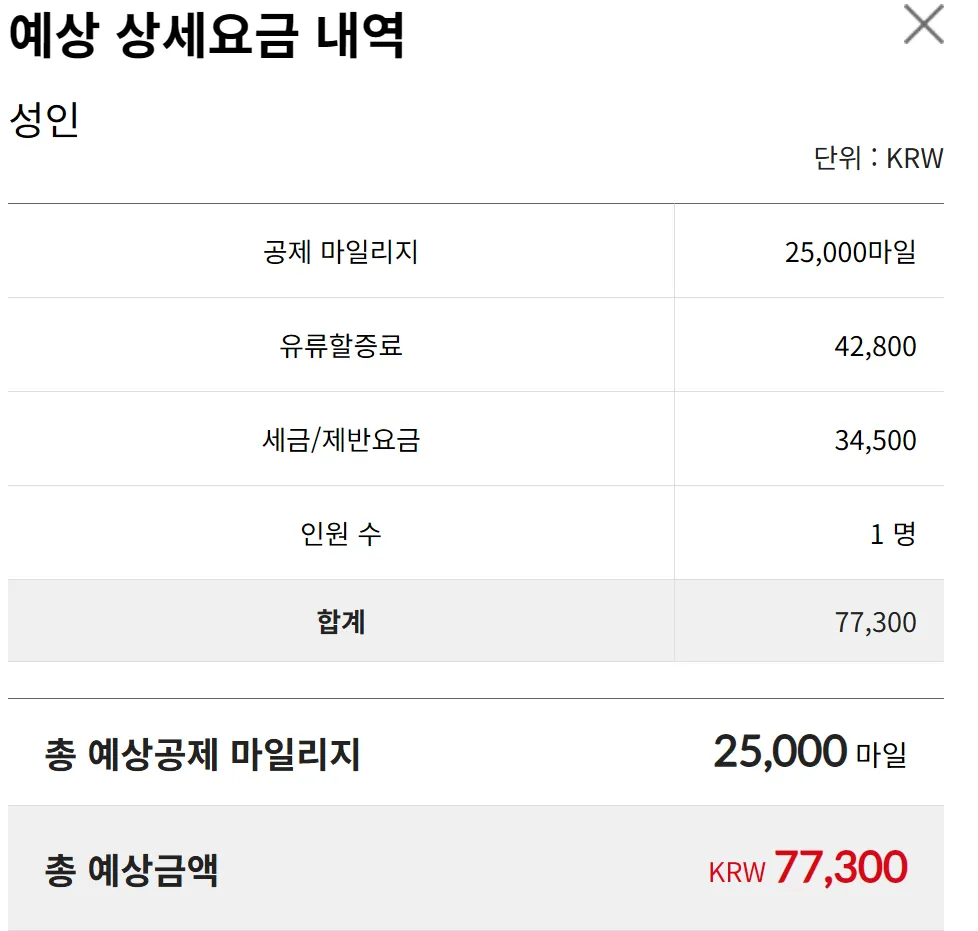Select the 42,800 fuel surcharge amount
The height and width of the screenshot is (931, 978).
(875, 346)
